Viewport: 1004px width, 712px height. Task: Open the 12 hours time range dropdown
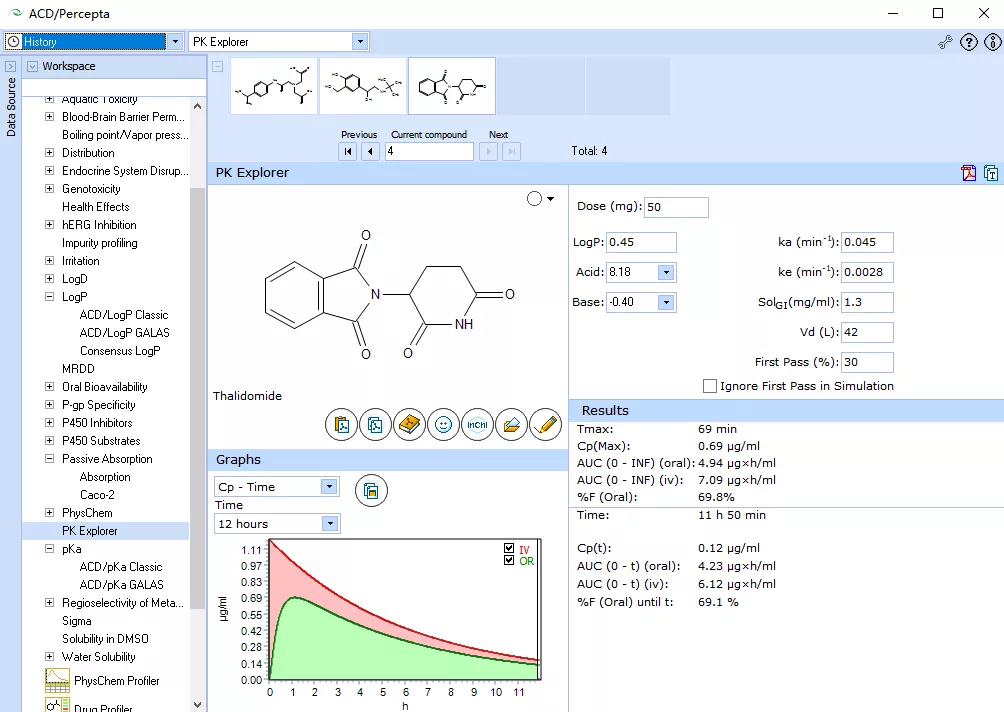click(329, 524)
